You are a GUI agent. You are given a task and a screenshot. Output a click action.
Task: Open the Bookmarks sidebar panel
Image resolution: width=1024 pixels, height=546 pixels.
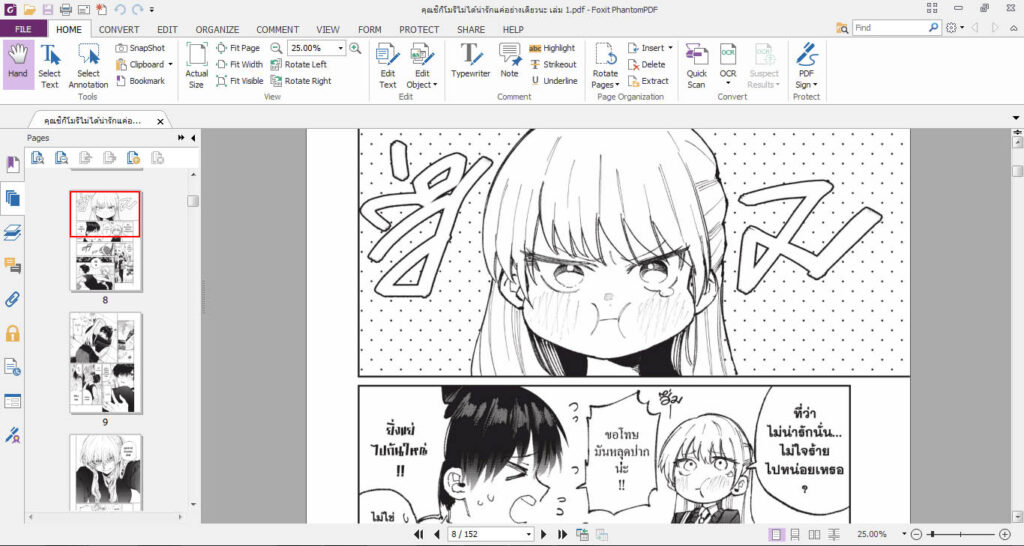(x=12, y=165)
